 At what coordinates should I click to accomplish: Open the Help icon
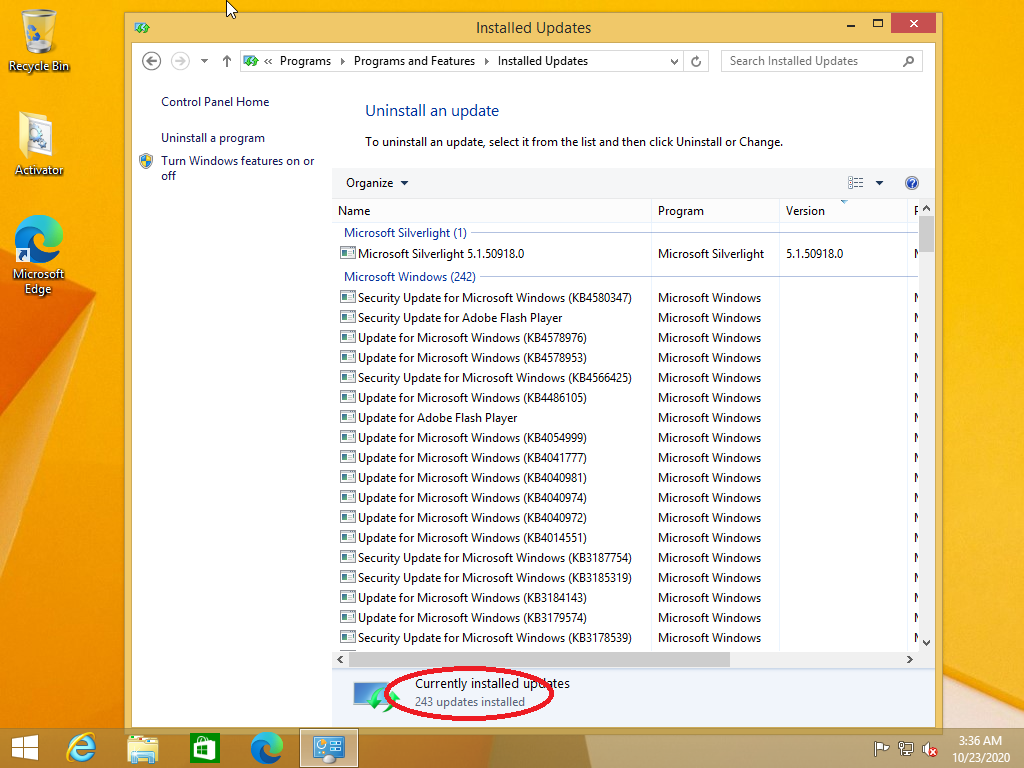912,183
